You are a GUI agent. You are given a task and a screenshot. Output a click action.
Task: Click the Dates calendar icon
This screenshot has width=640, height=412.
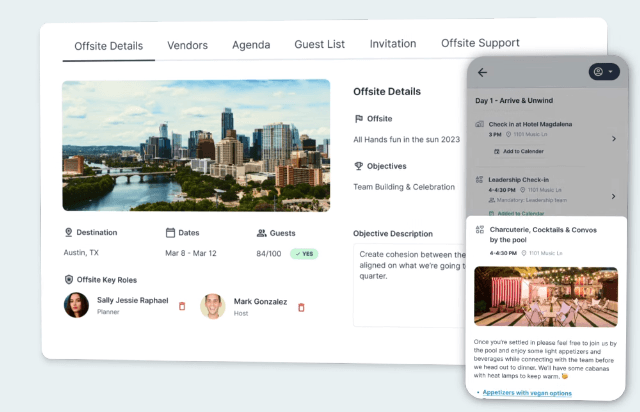pyautogui.click(x=170, y=233)
